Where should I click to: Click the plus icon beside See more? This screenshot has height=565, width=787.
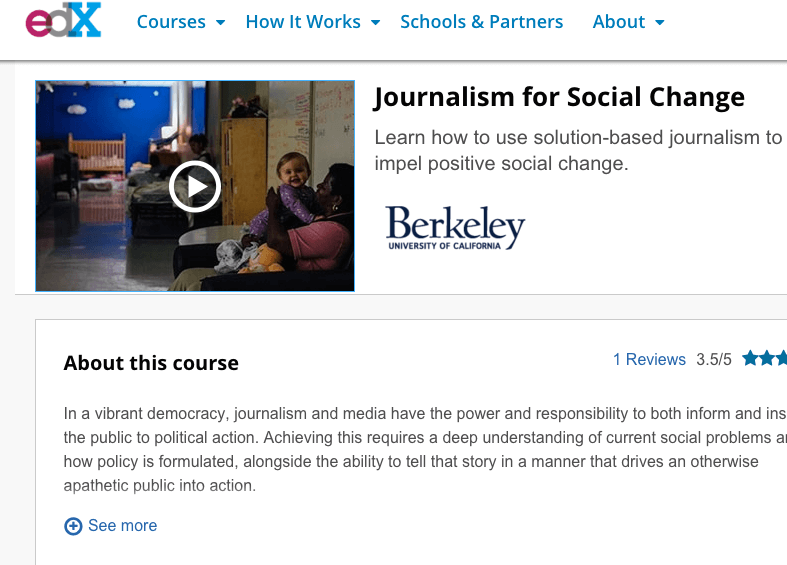[x=73, y=526]
